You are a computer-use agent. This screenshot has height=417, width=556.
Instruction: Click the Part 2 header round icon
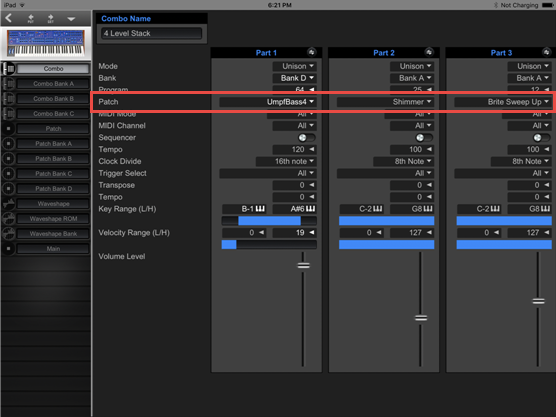coord(429,52)
